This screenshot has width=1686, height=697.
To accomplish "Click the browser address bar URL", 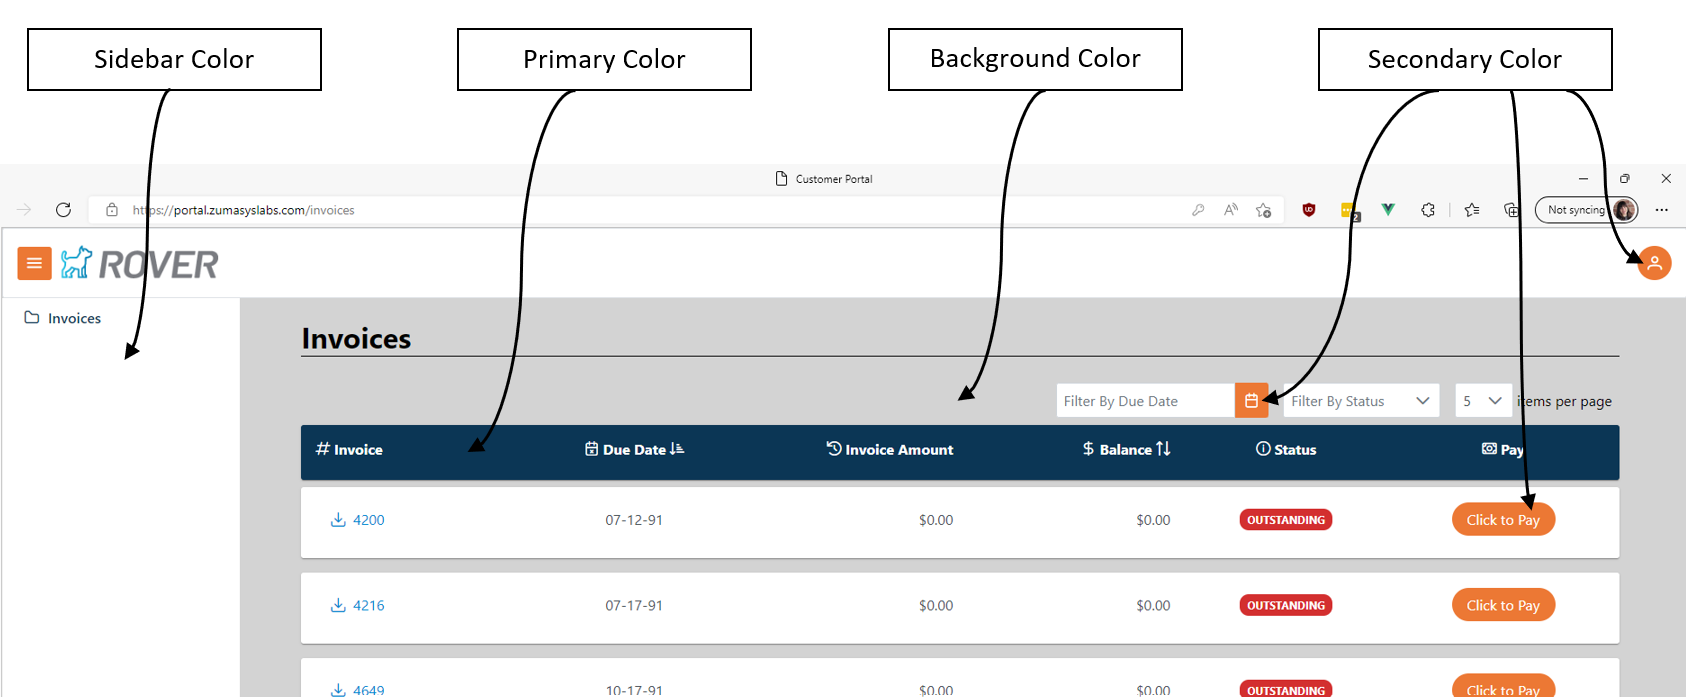I will pos(244,210).
